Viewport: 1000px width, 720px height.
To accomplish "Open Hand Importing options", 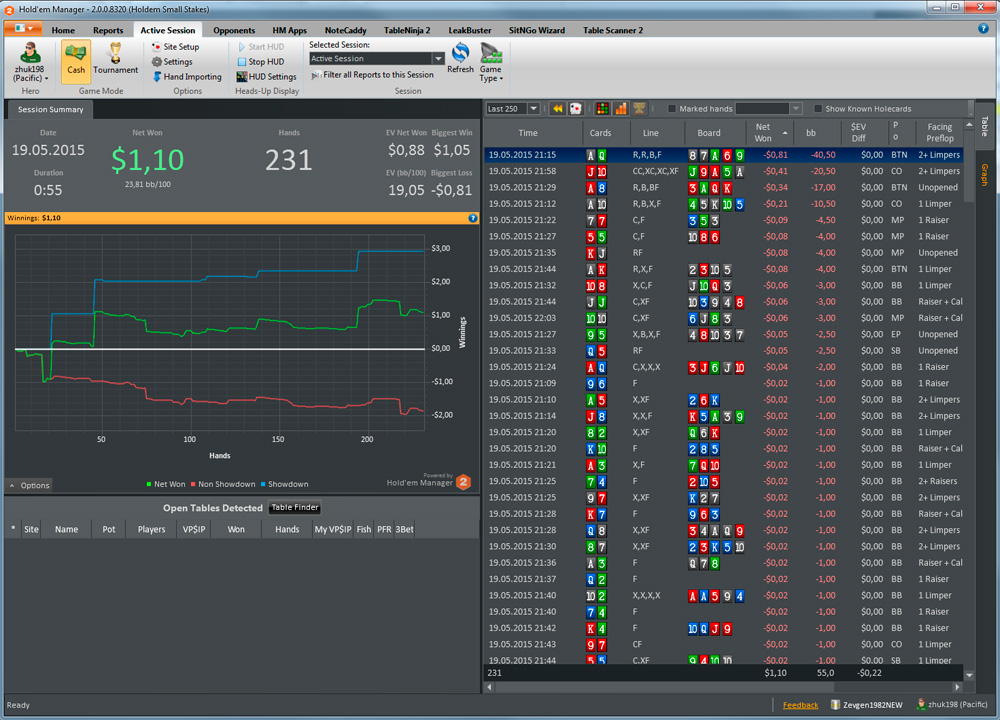I will (x=187, y=77).
